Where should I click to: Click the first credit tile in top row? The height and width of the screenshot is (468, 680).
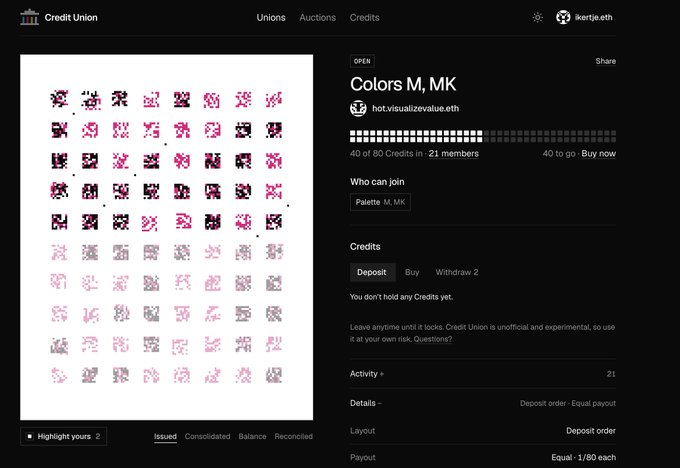pos(59,99)
